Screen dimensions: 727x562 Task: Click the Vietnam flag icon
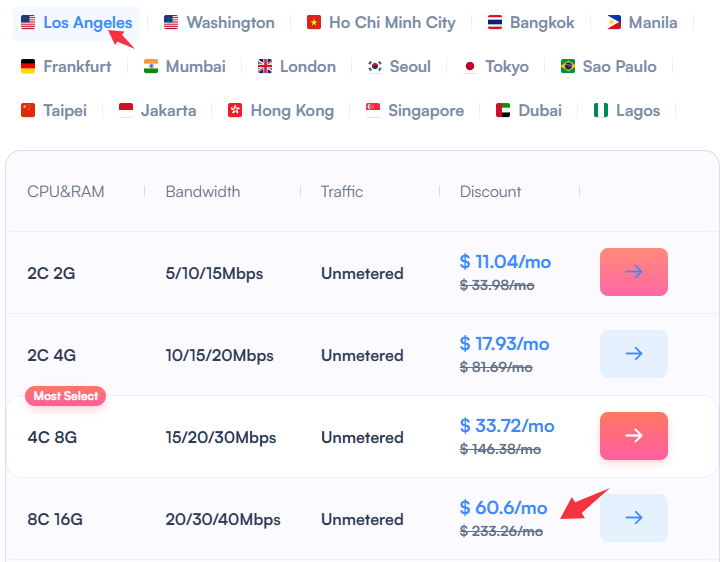coord(314,22)
